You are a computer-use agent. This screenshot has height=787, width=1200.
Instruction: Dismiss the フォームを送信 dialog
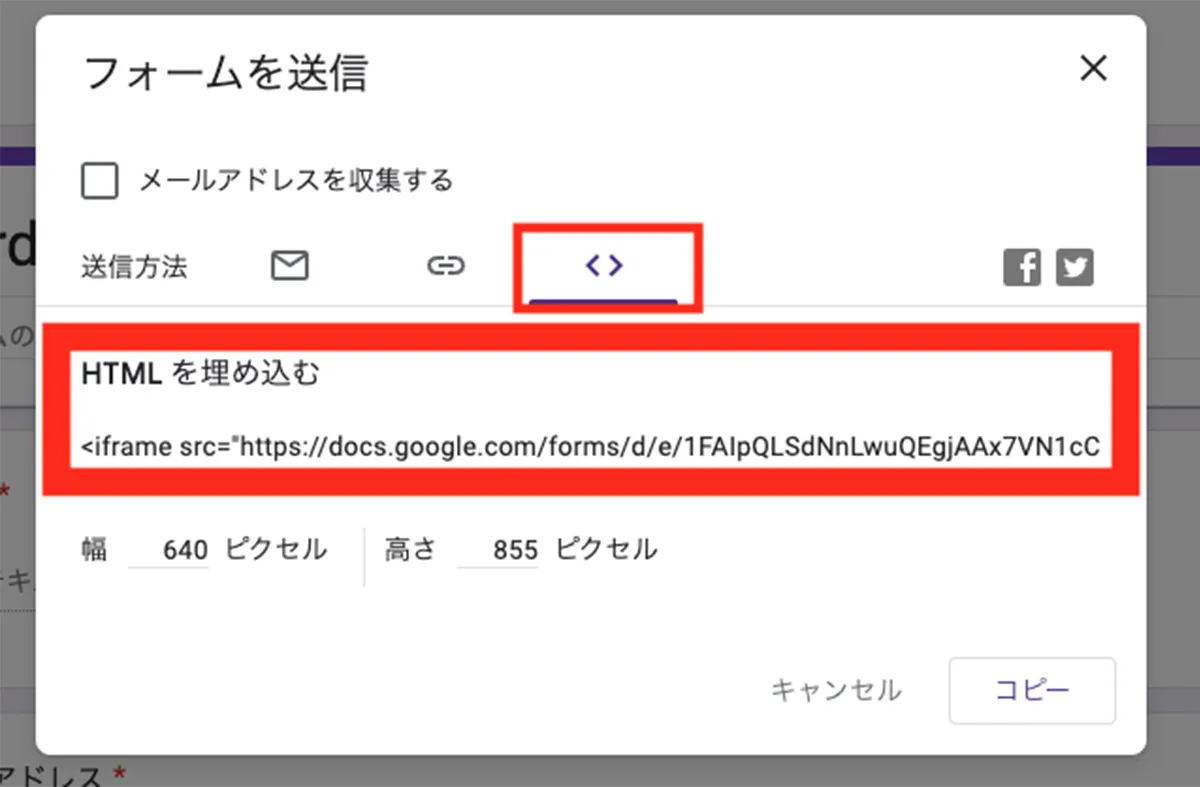point(1094,69)
